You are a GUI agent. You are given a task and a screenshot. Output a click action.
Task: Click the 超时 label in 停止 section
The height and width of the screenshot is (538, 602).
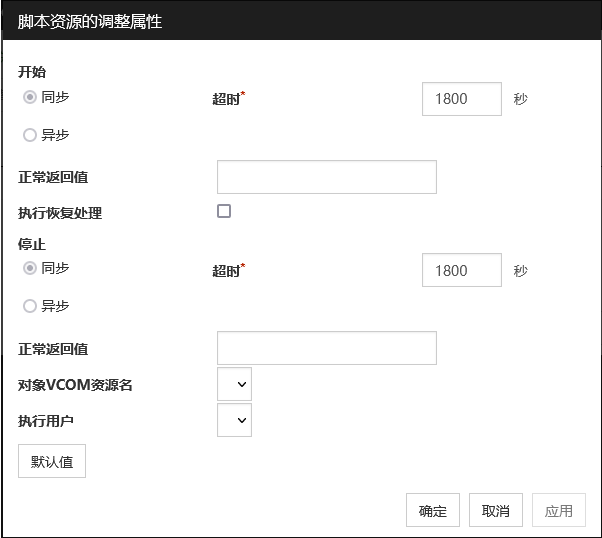[x=227, y=270]
